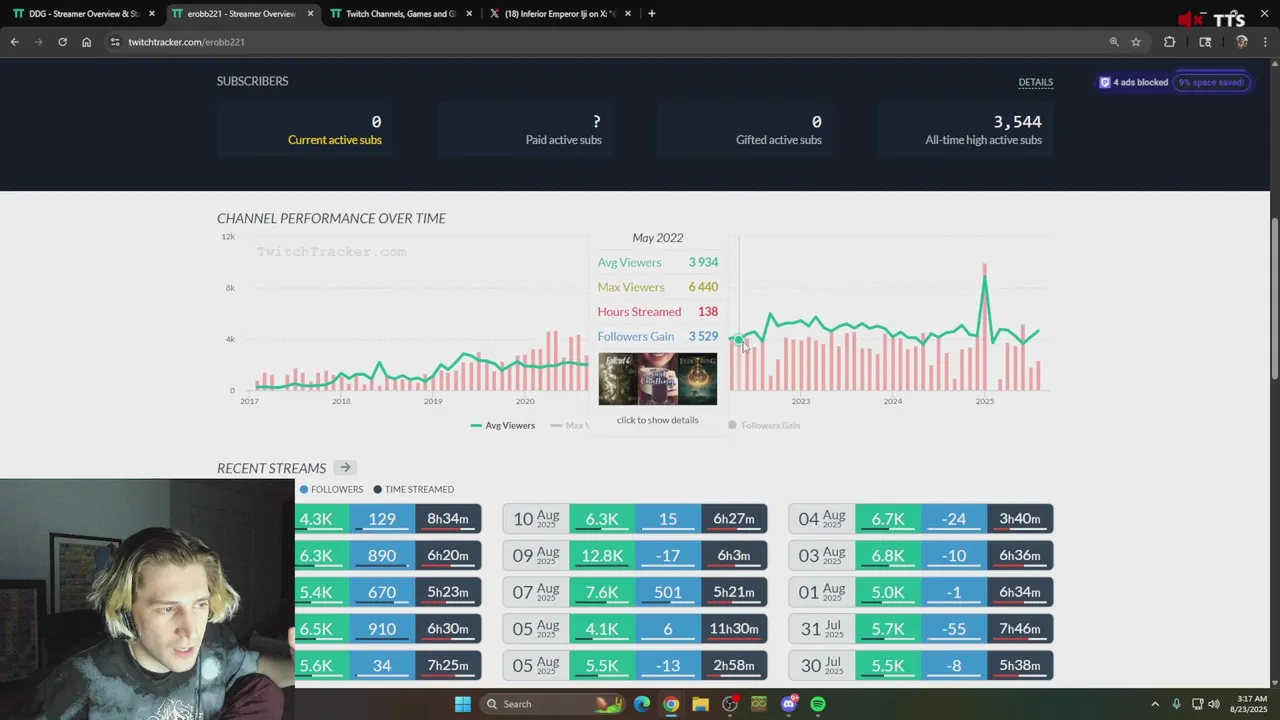Open the Chrome three-dot menu
The width and height of the screenshot is (1280, 720).
point(1265,42)
